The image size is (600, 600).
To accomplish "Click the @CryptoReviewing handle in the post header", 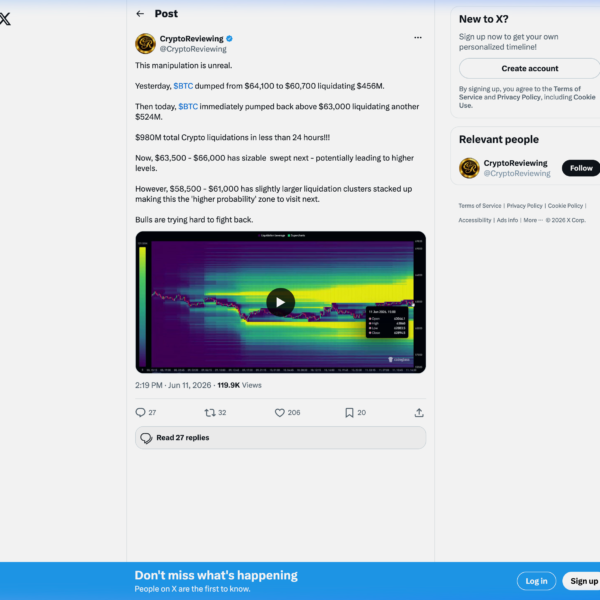I will (x=193, y=49).
